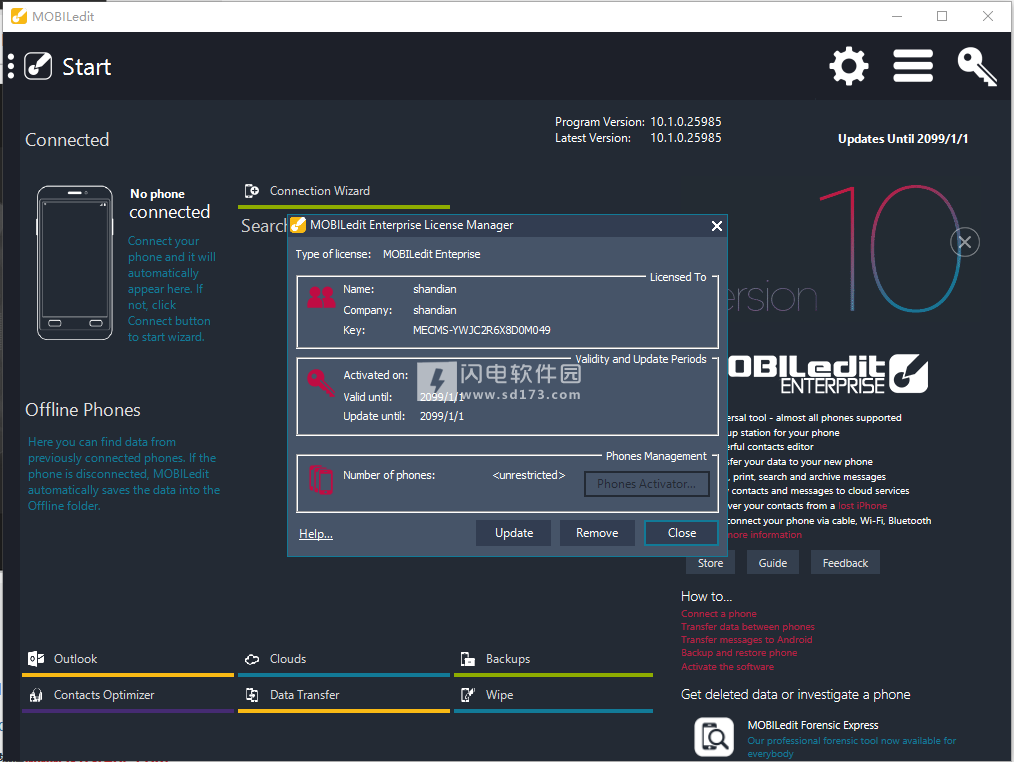Screen dimensions: 1014x762
Task: Click the 'No phone connected' text
Action: tap(169, 204)
